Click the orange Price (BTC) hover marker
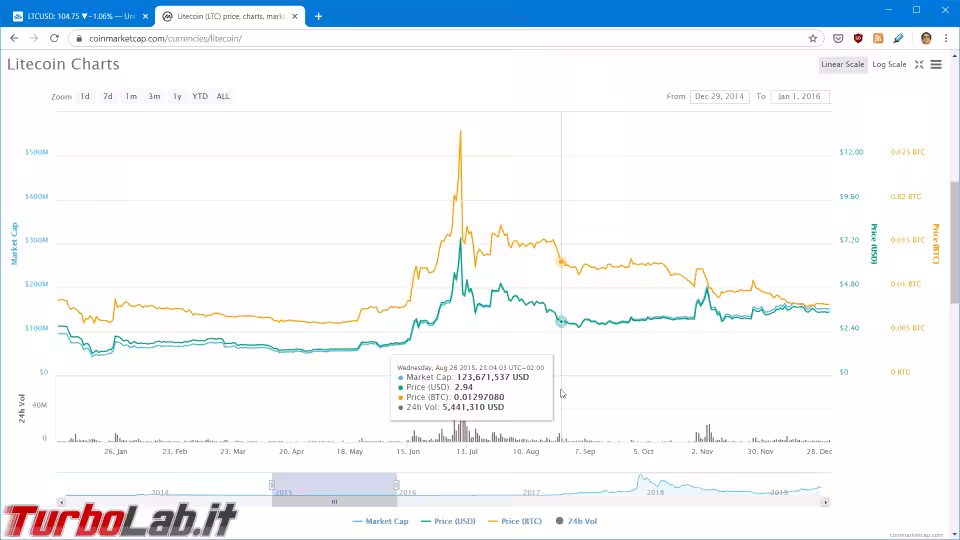Screen dimensions: 960x540 coord(561,262)
